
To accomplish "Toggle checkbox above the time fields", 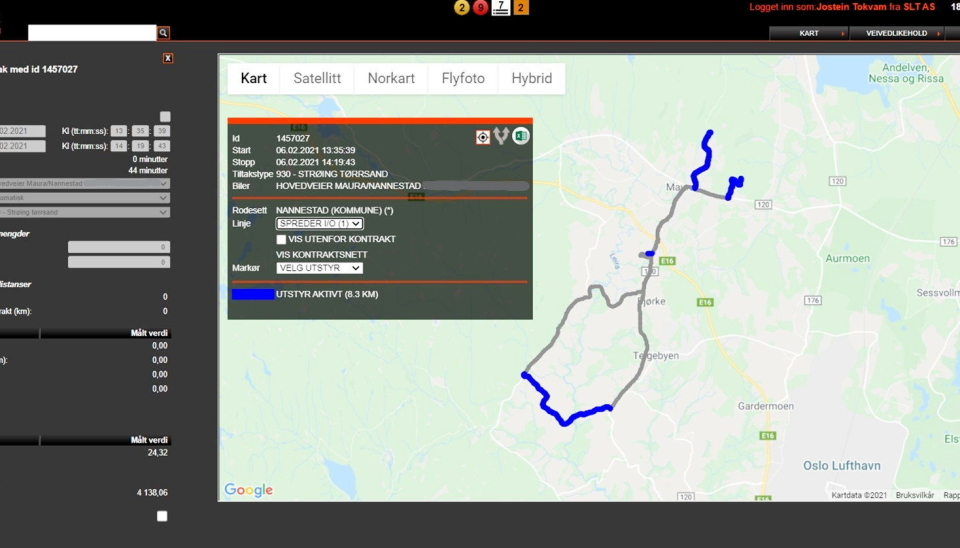I will 165,117.
